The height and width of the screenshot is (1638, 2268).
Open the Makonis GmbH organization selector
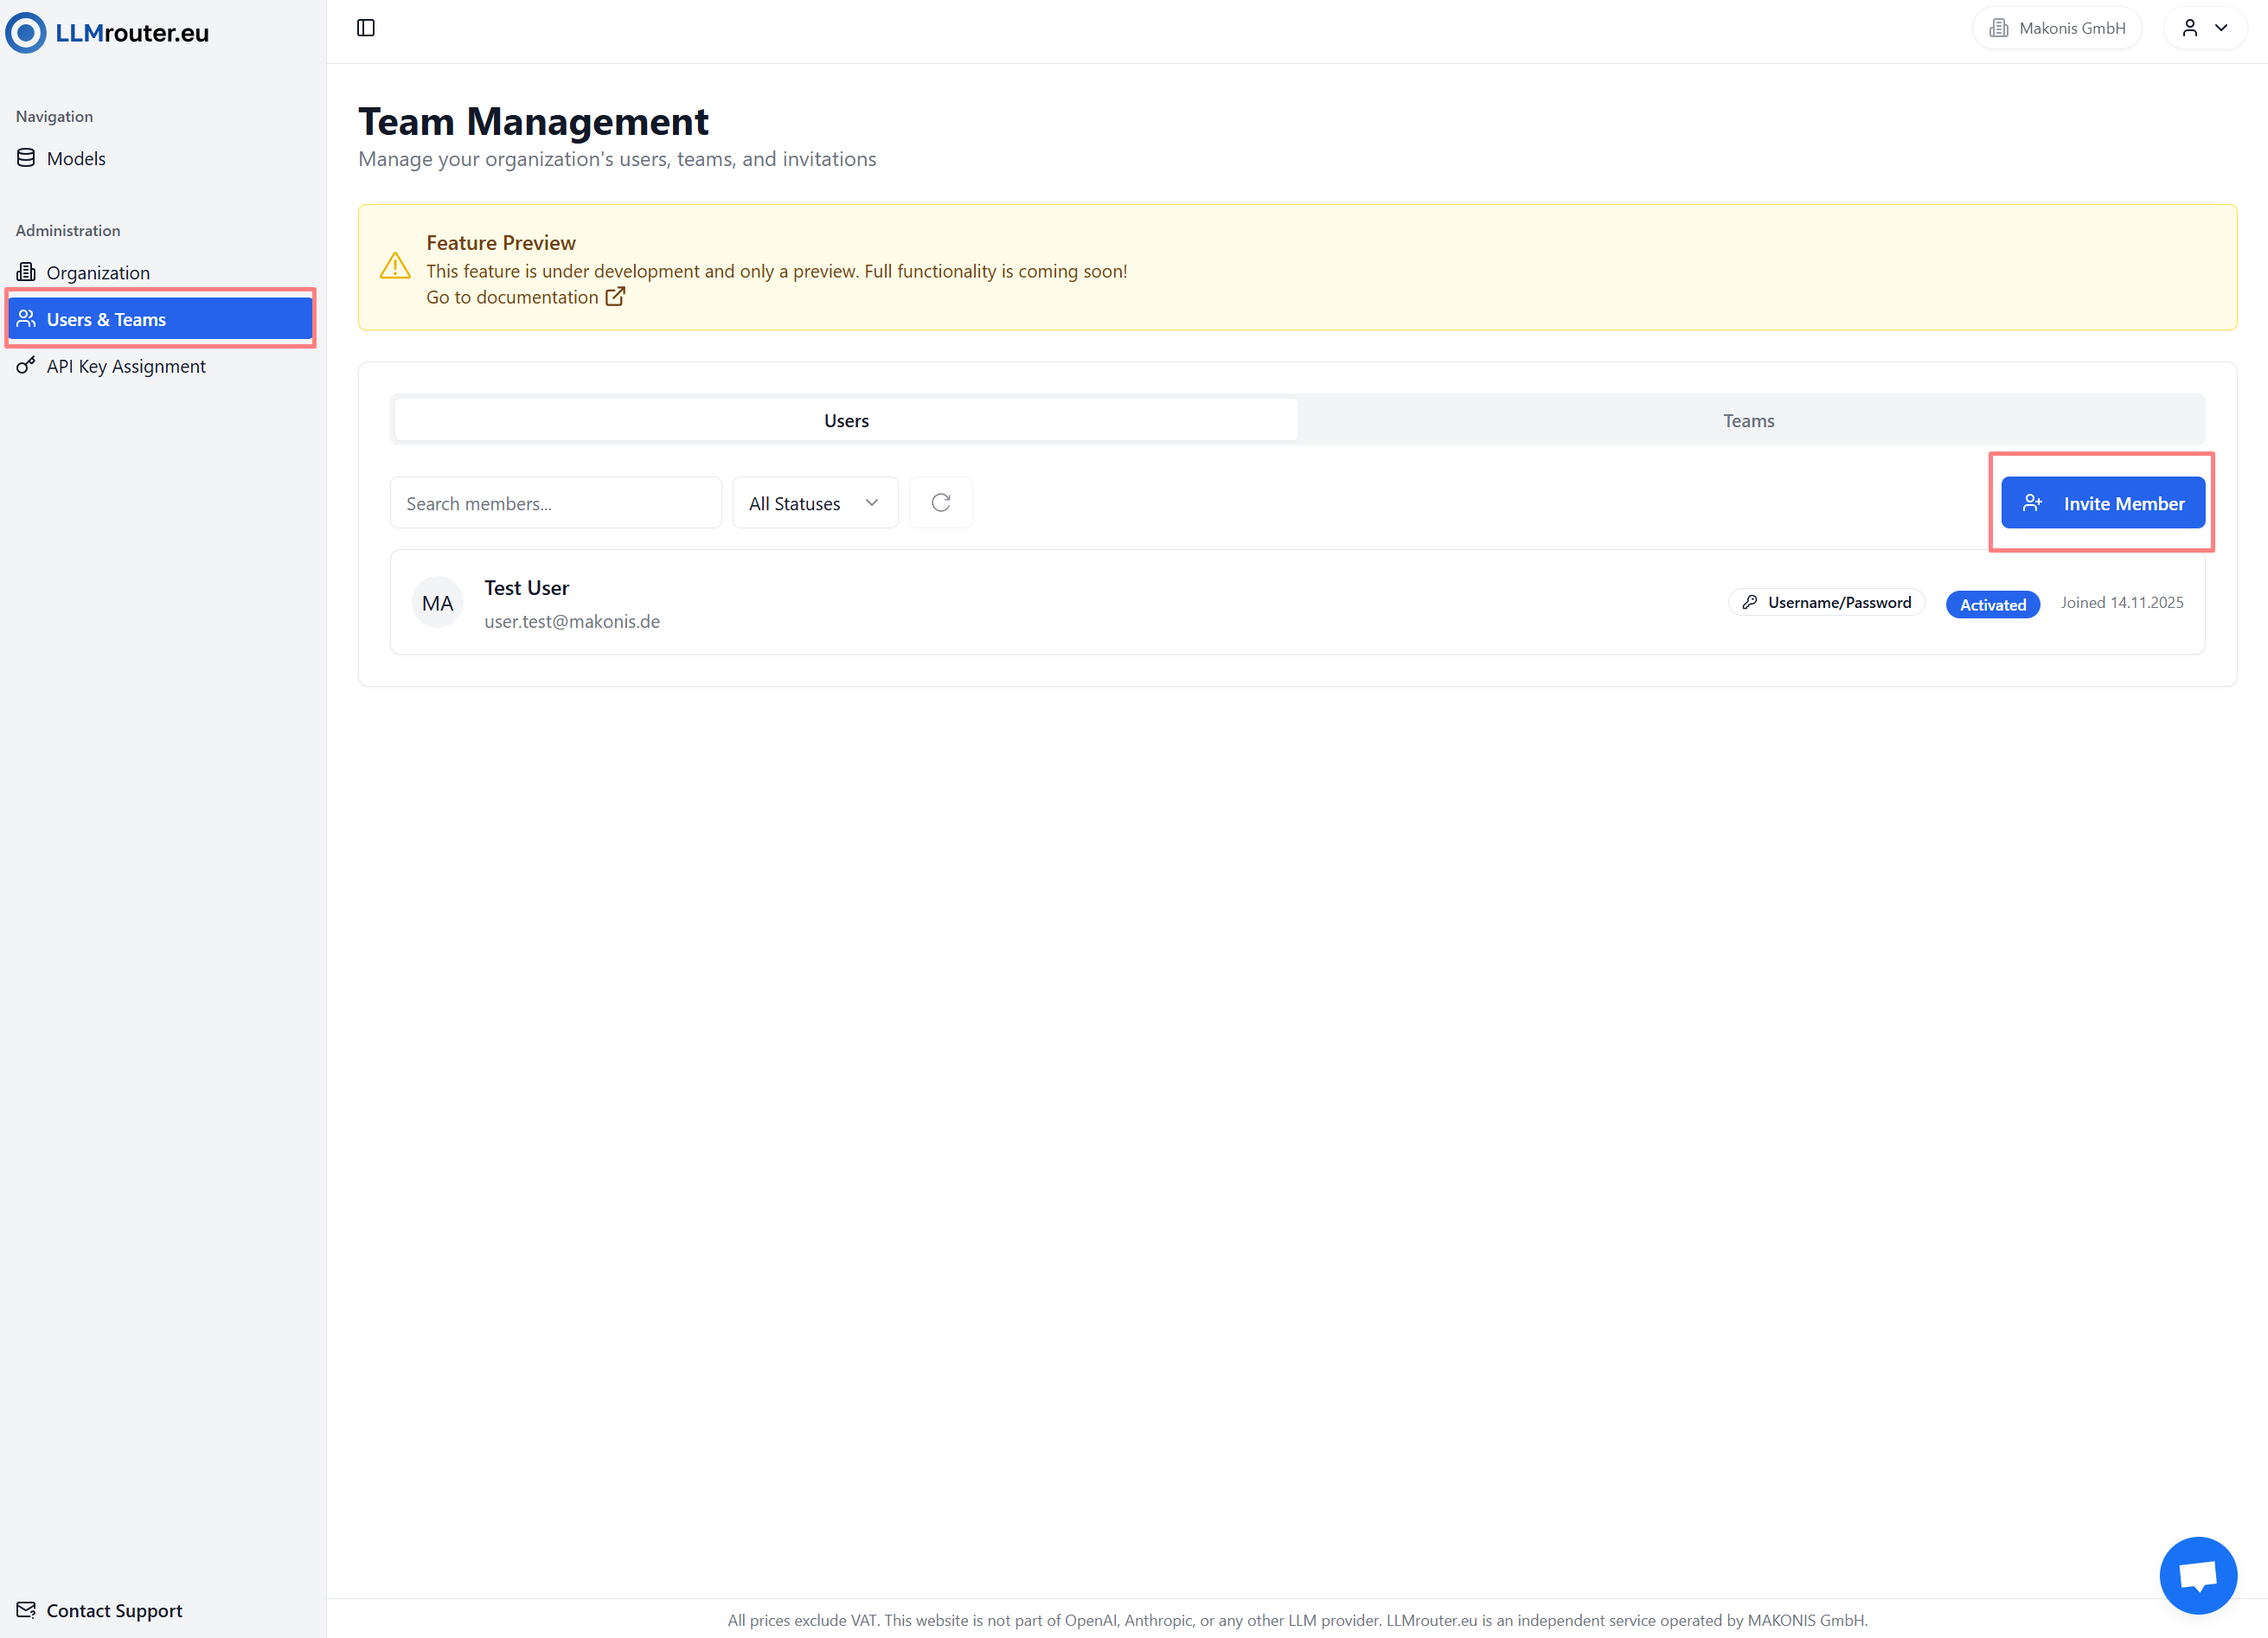(2057, 28)
